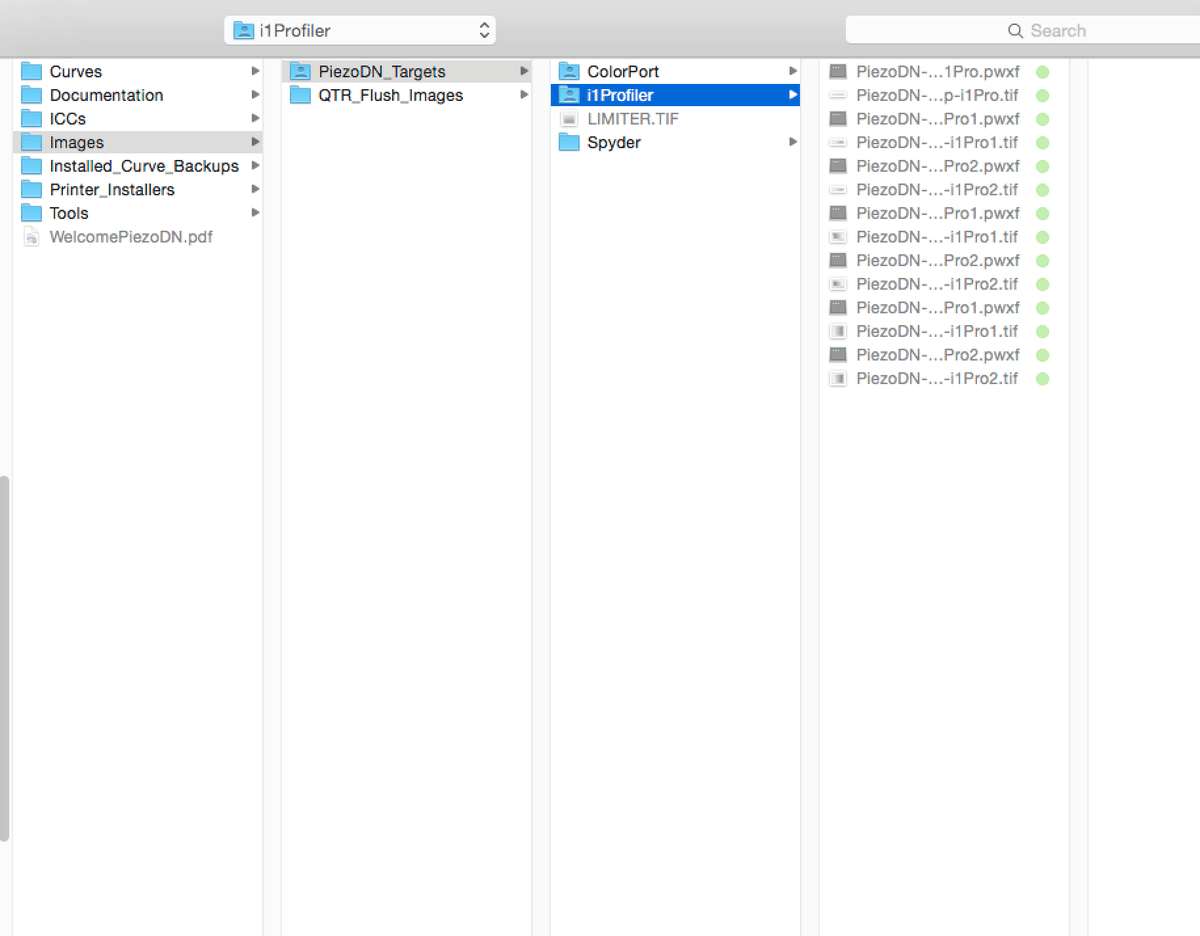The image size is (1200, 936).
Task: Select the Spyder folder icon
Action: 569,142
